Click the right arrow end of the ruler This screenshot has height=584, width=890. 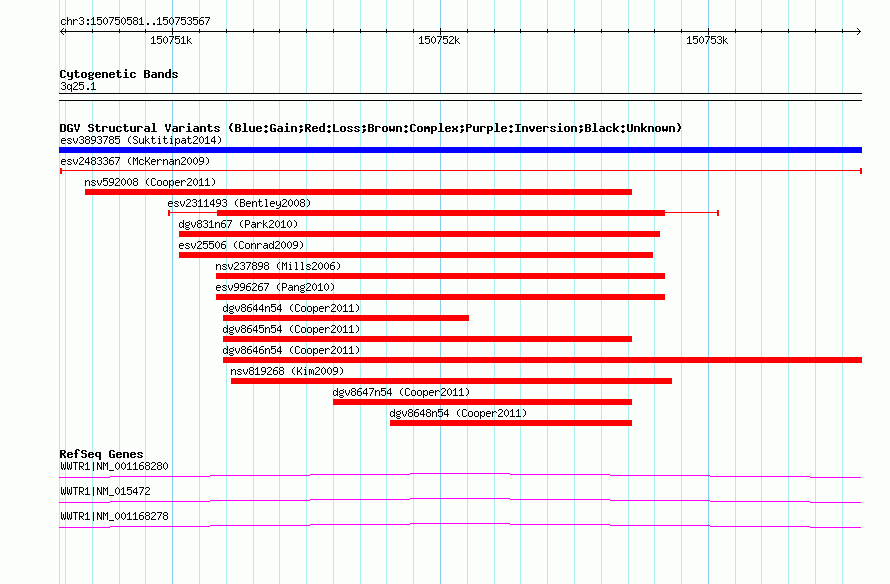858,32
